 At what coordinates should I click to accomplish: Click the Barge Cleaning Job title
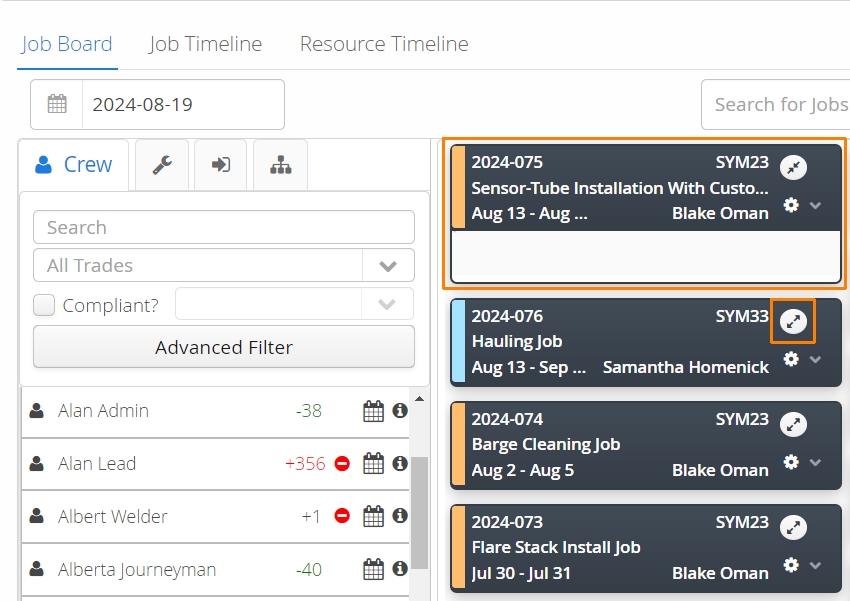click(x=546, y=444)
